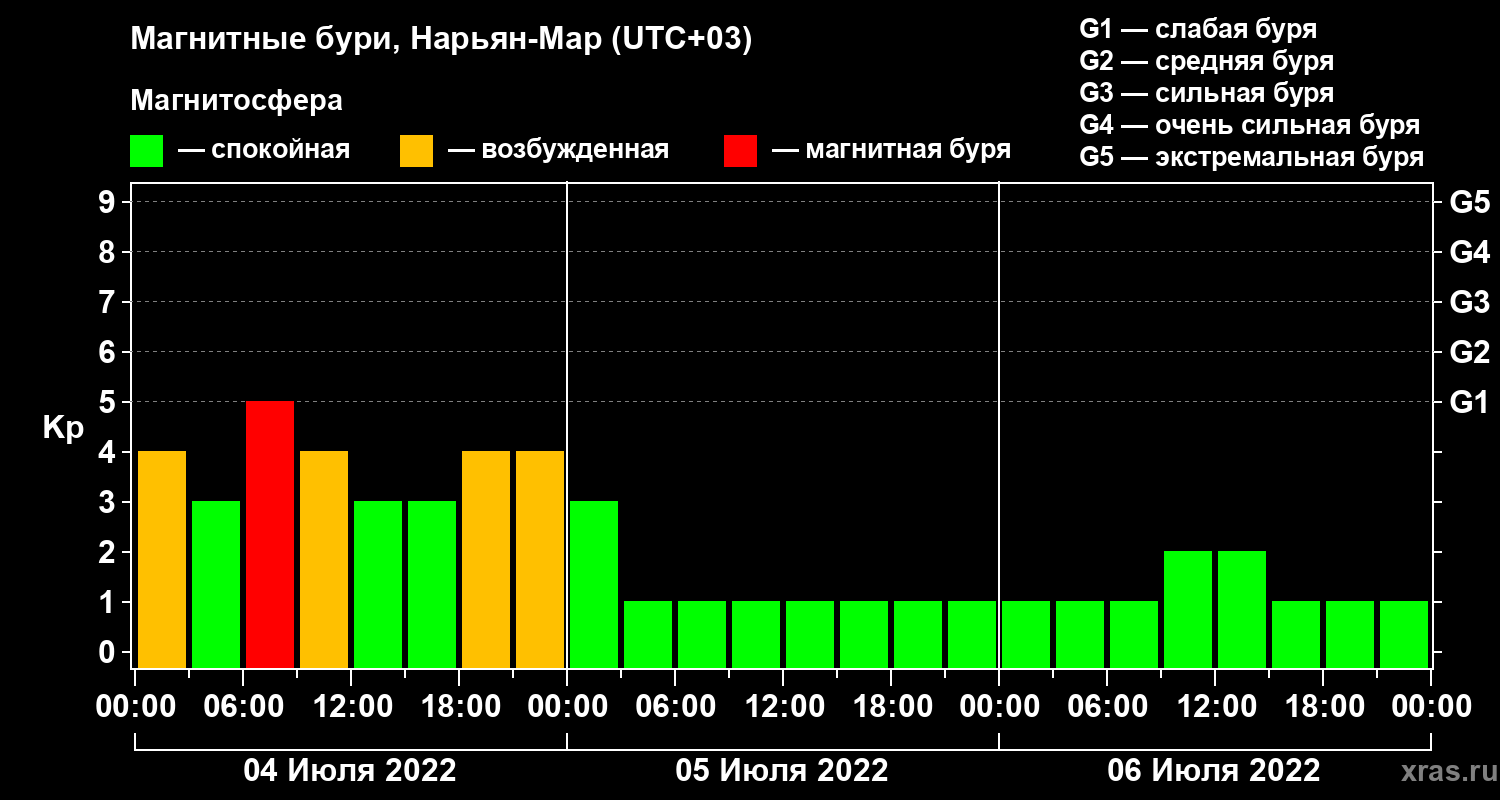
Task: Click the '12:00' time label for 06 July
Action: click(x=1215, y=707)
